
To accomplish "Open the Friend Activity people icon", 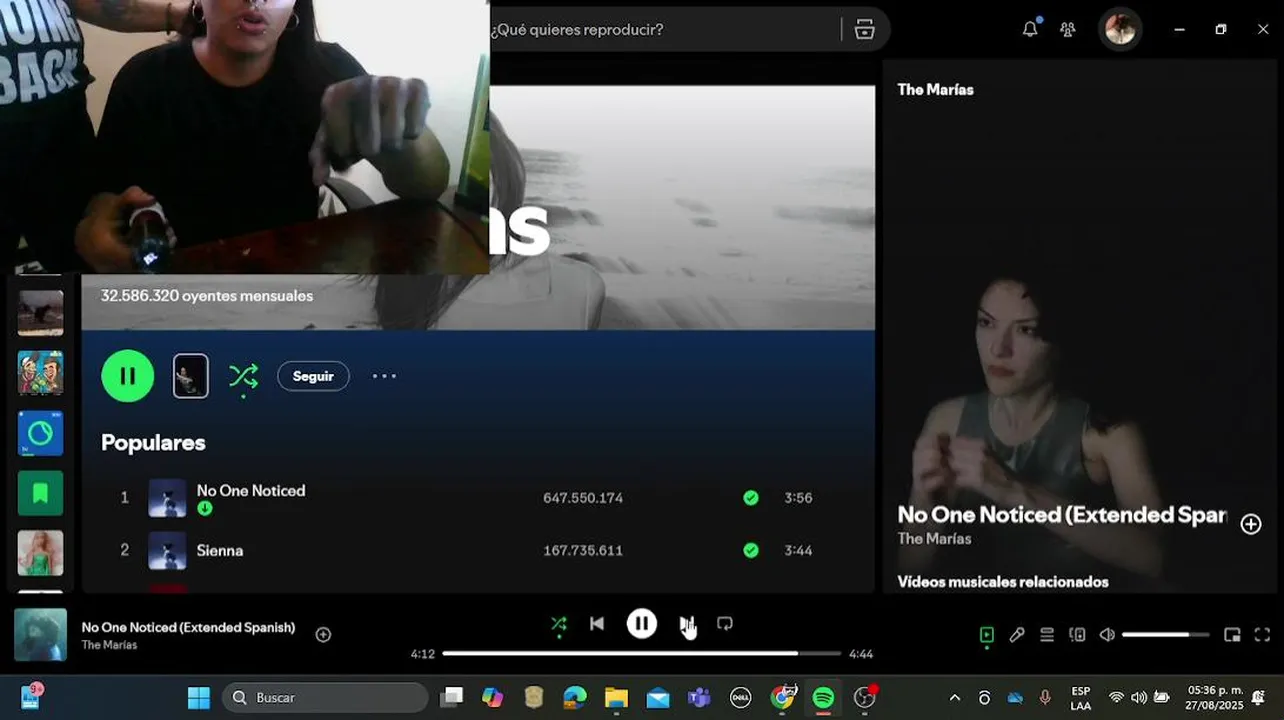I will (1068, 29).
